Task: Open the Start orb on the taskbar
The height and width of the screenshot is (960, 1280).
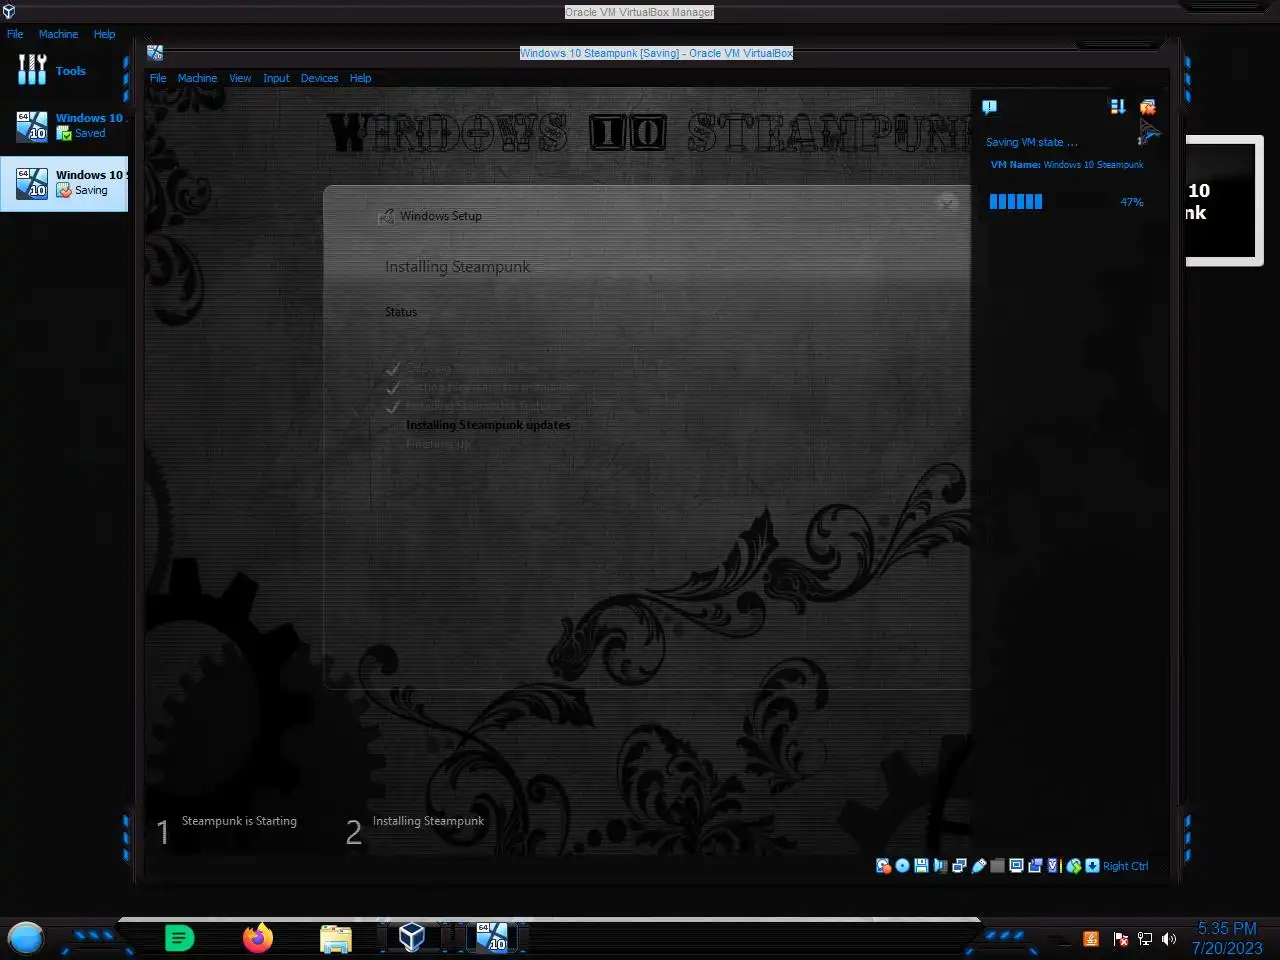Action: [26, 938]
